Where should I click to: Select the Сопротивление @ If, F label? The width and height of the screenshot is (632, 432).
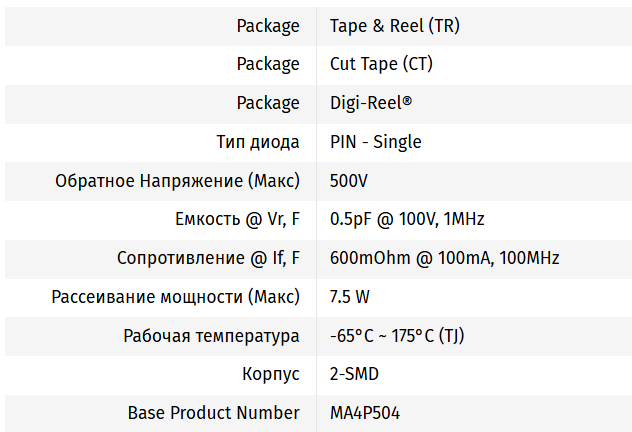[x=208, y=258]
